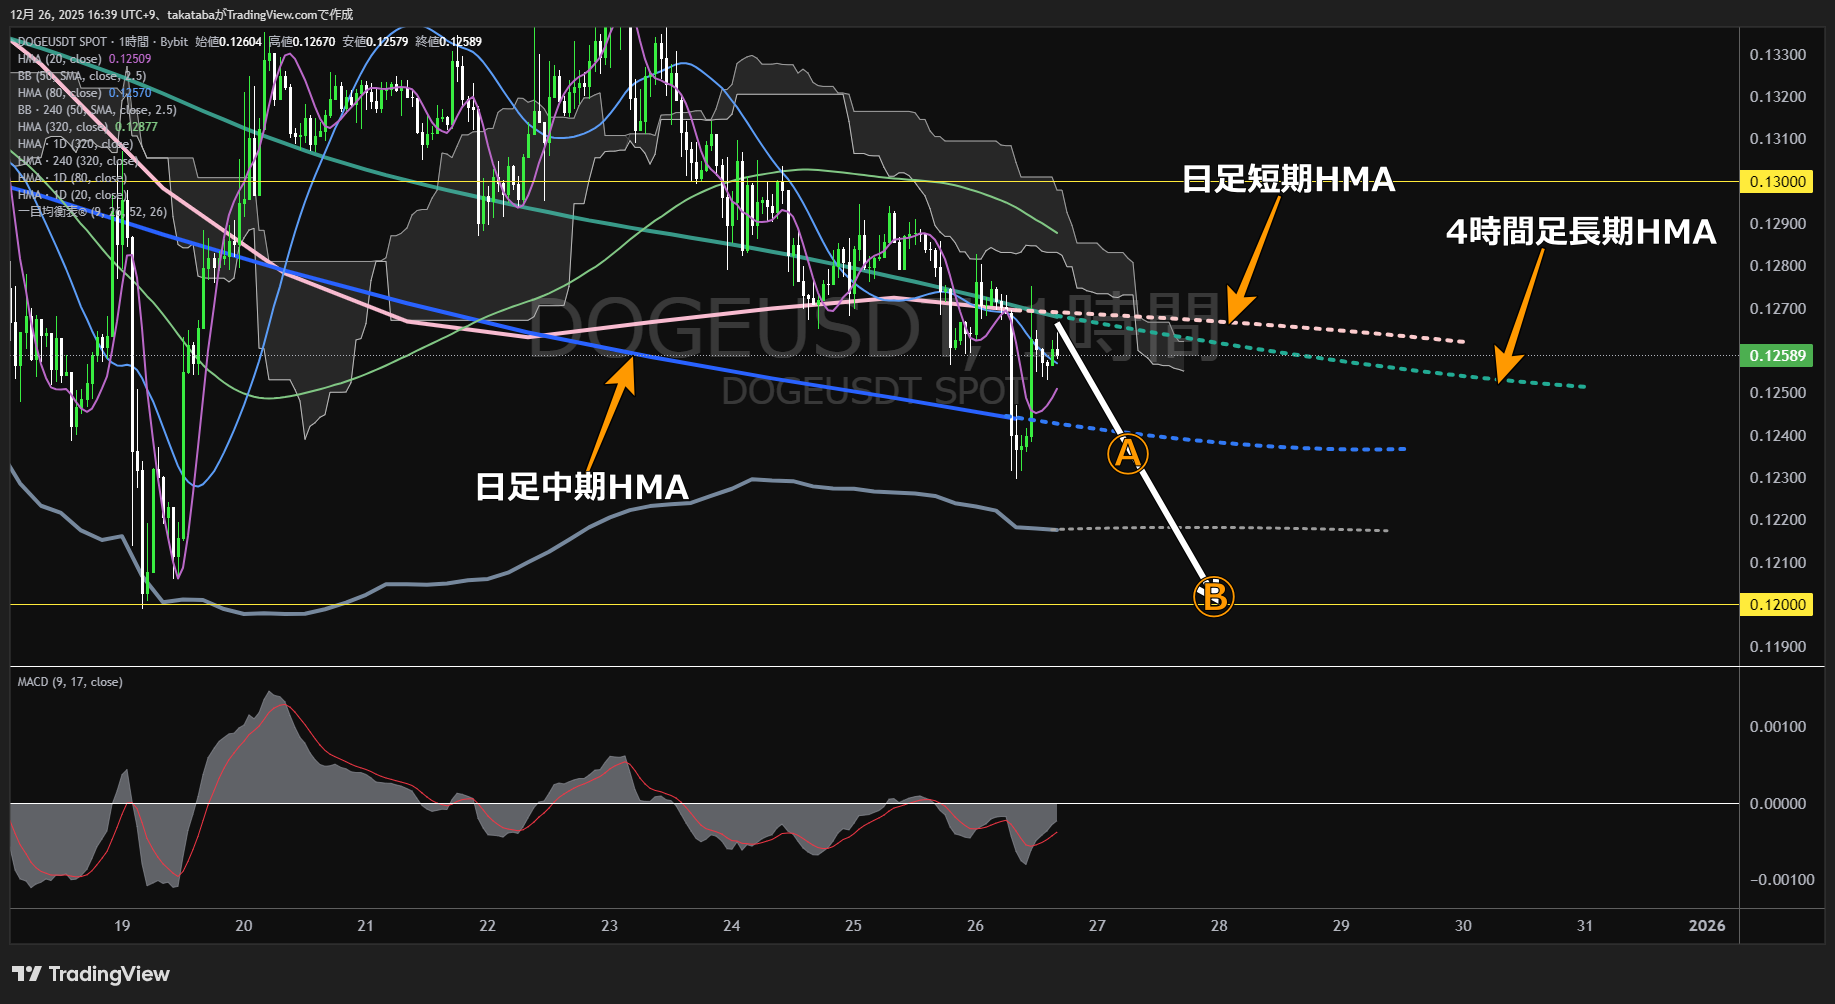
Task: Click the chart creation timestamp header text
Action: click(x=182, y=15)
